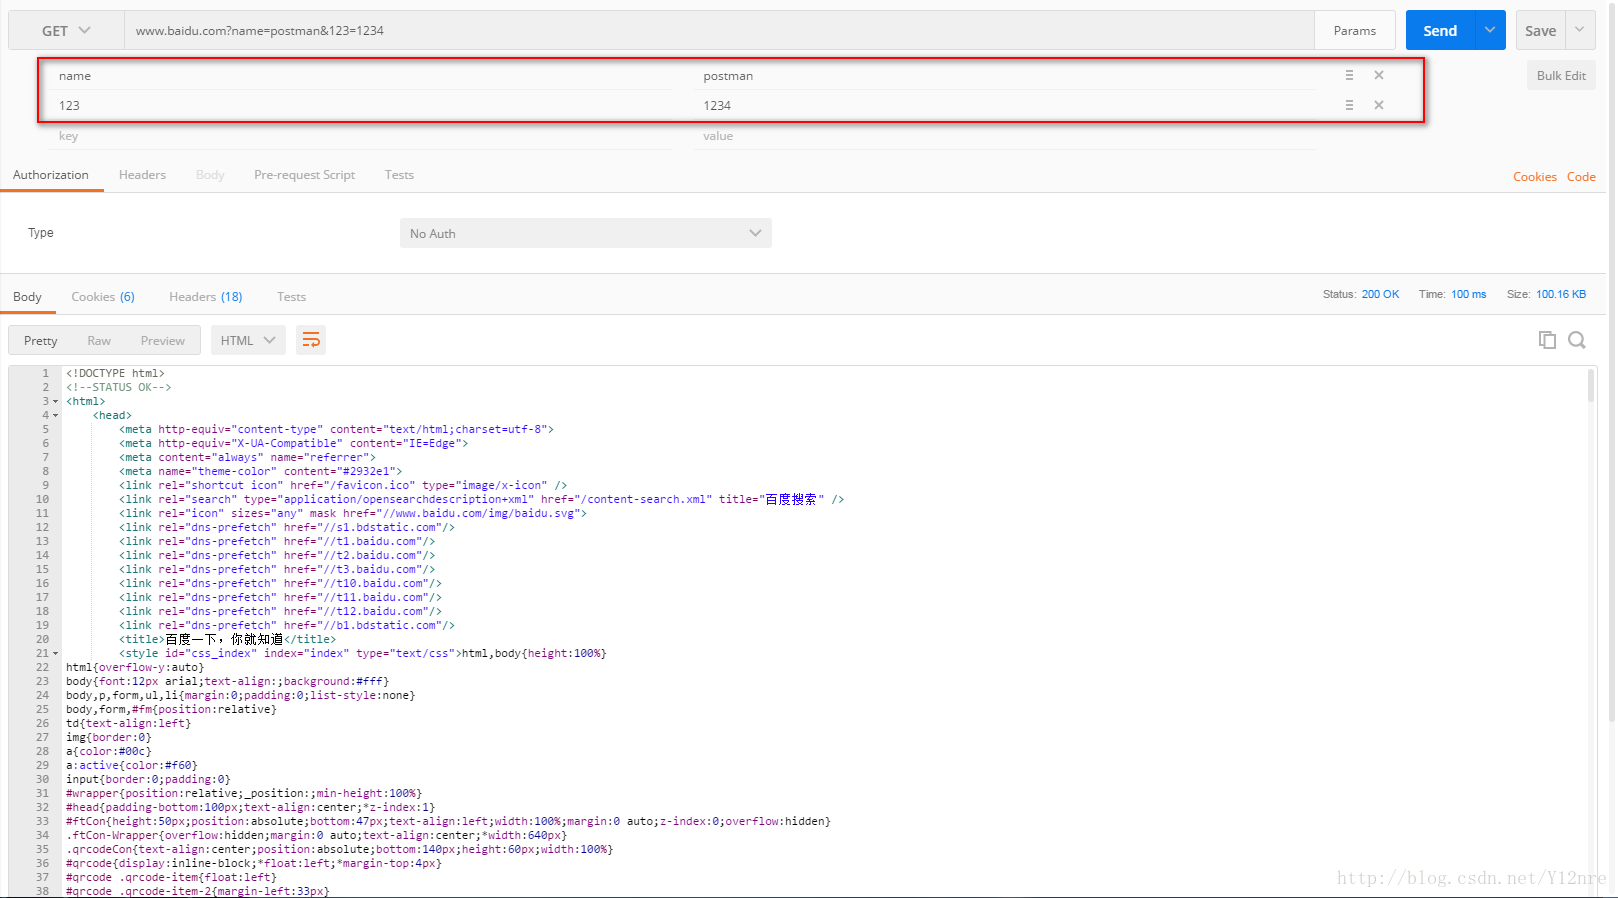Image resolution: width=1618 pixels, height=898 pixels.
Task: Open the response Headers (18) tab
Action: (x=206, y=297)
